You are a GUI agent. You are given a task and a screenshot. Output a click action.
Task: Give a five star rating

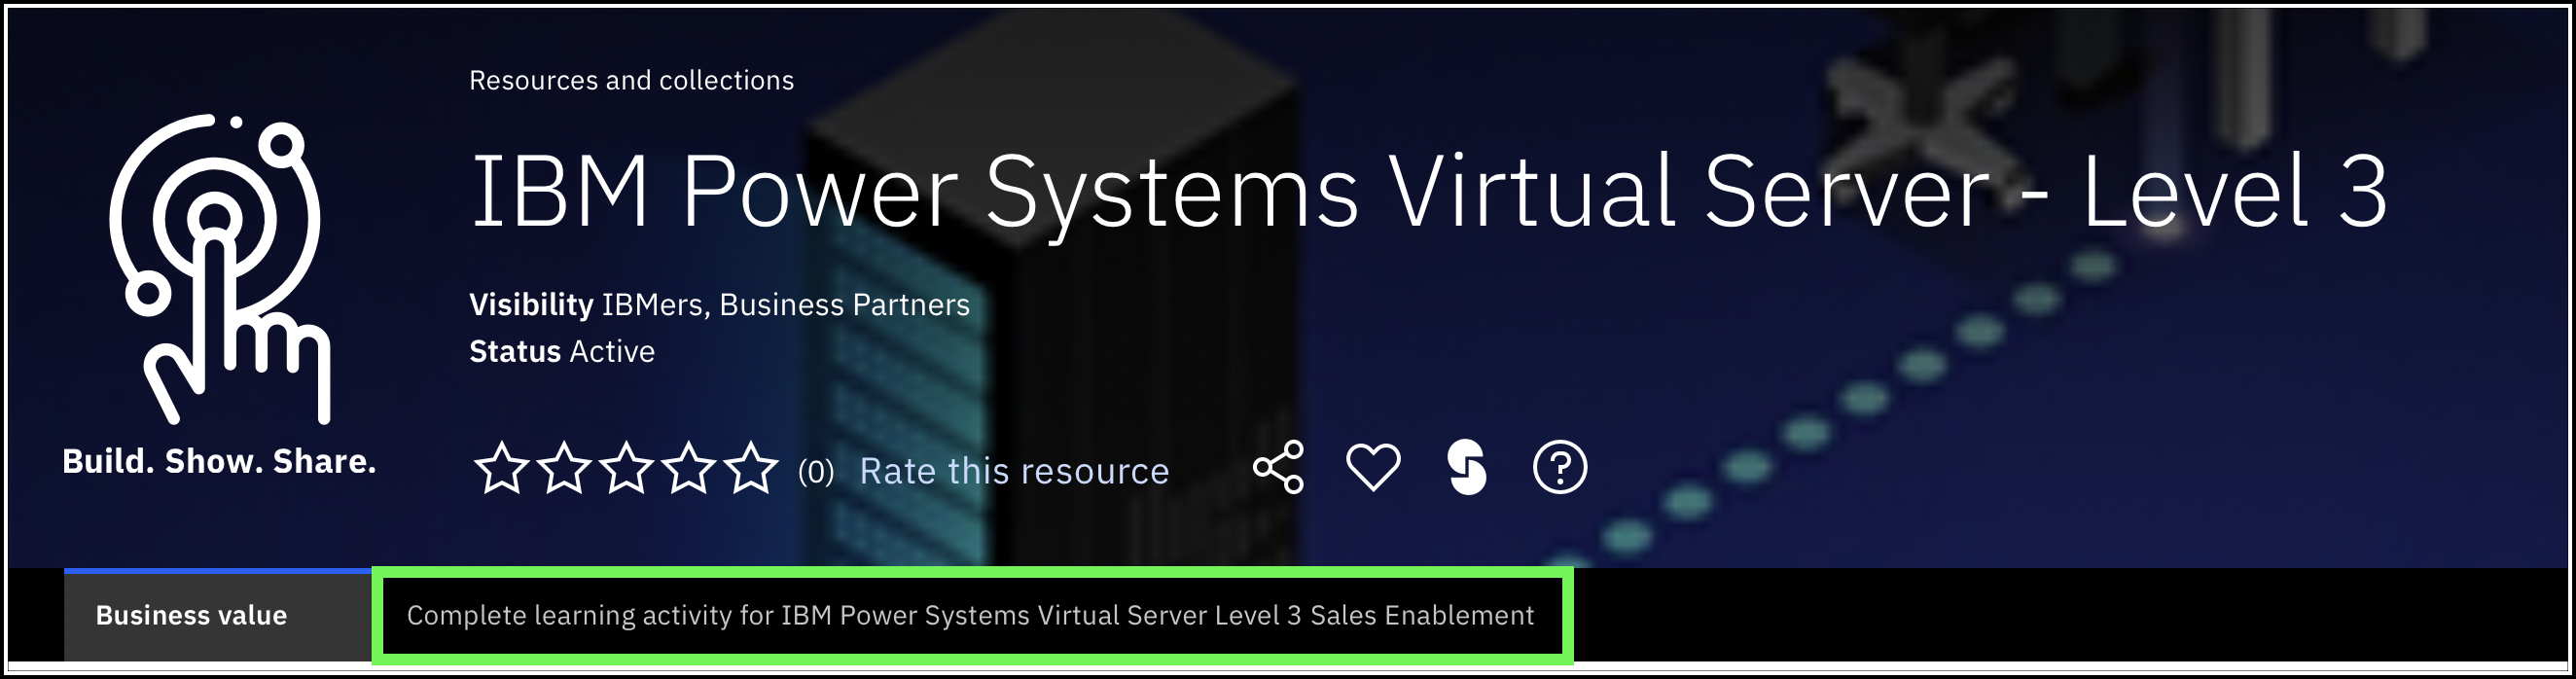click(x=751, y=468)
